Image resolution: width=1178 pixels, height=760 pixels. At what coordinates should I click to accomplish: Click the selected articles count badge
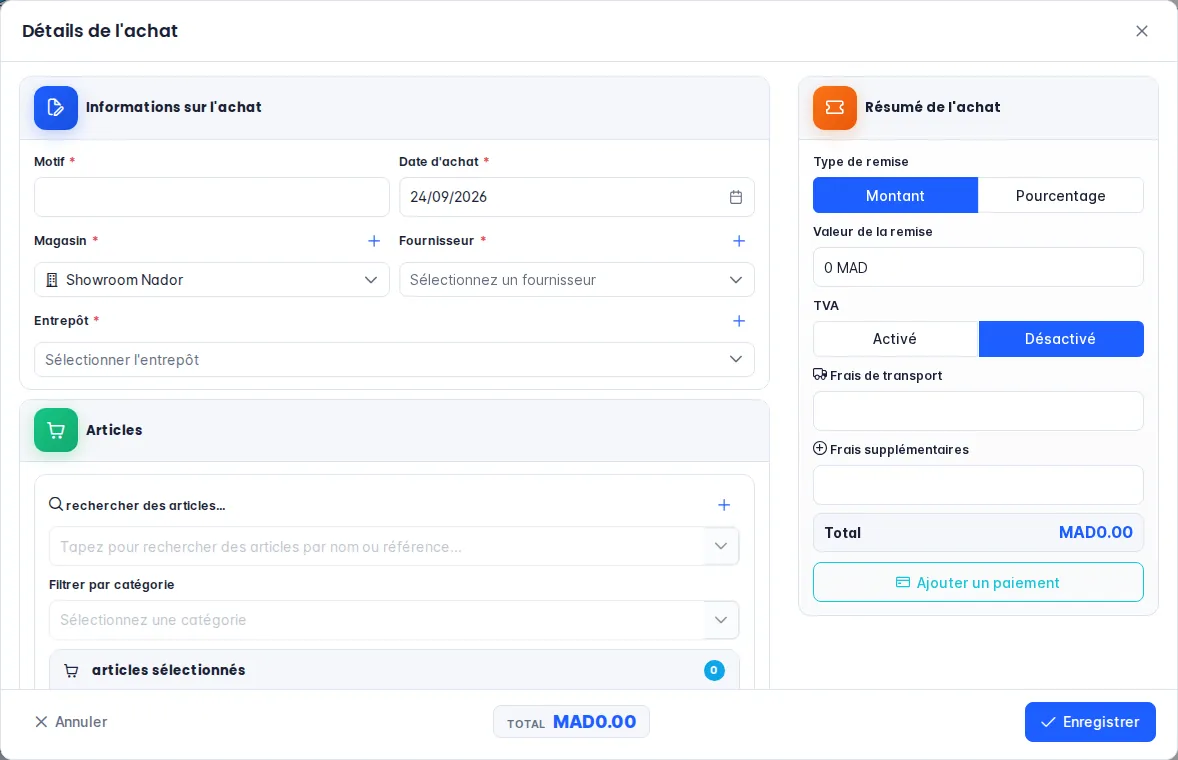click(x=714, y=670)
